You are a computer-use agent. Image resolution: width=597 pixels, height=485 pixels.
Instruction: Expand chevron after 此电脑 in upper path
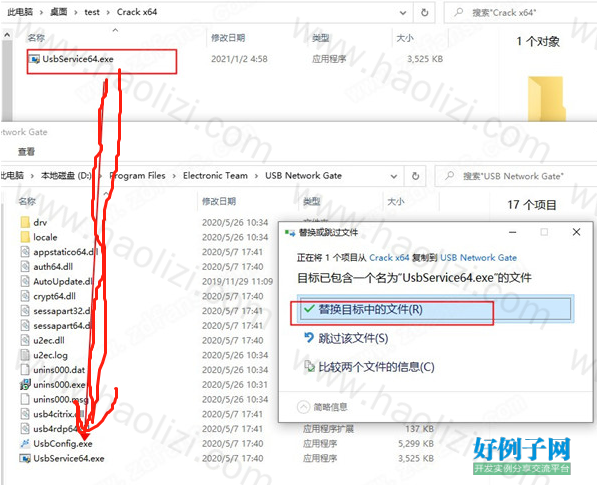click(41, 12)
